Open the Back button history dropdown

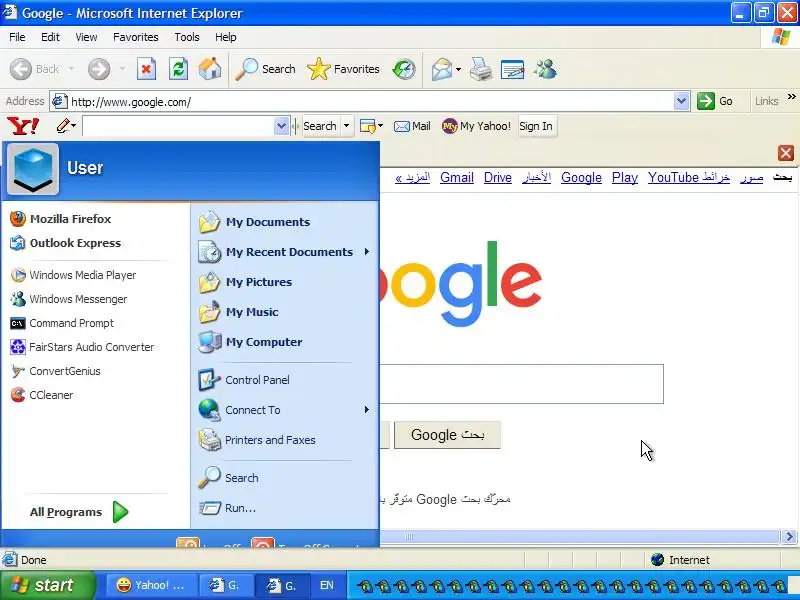point(71,69)
